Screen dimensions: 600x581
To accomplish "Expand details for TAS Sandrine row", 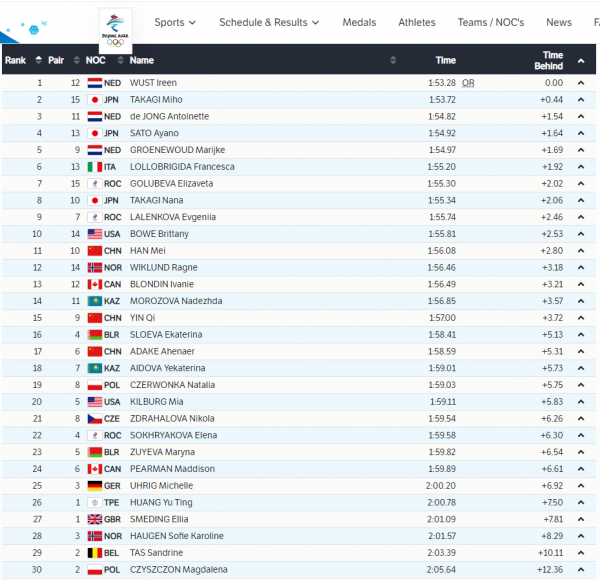I will [581, 553].
